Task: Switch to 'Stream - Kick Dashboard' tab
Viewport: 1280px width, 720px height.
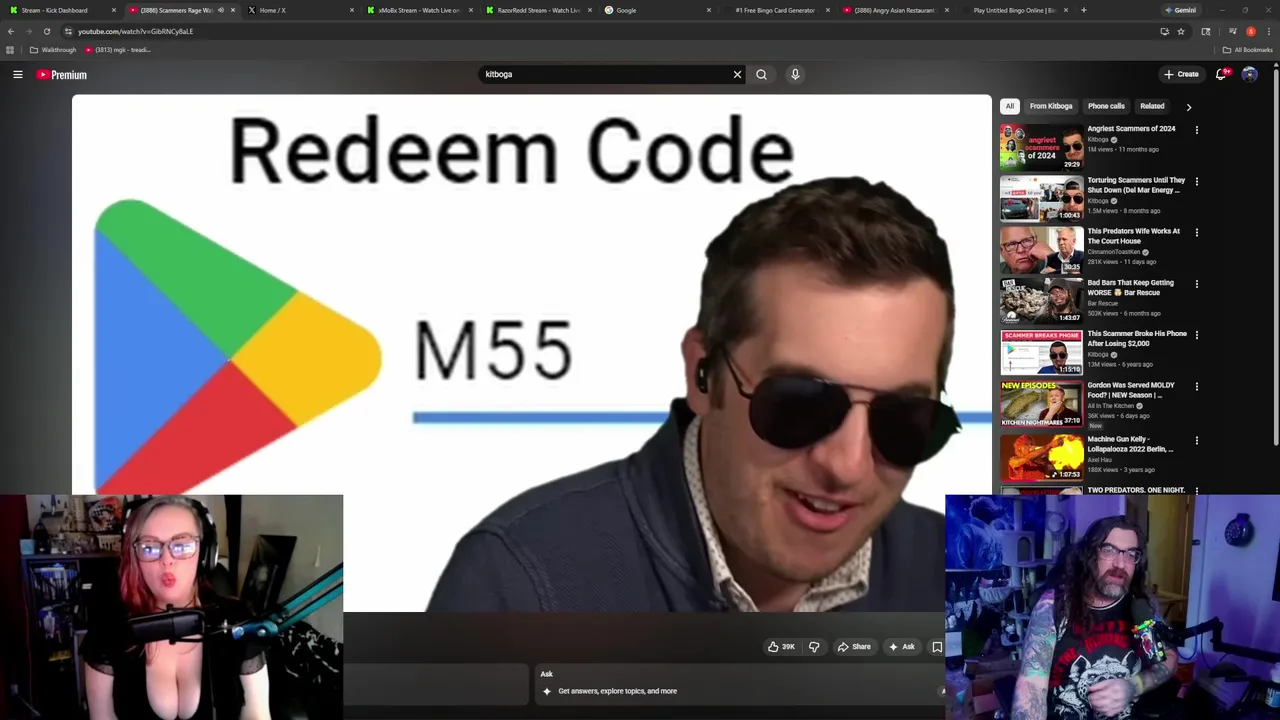Action: pos(62,10)
